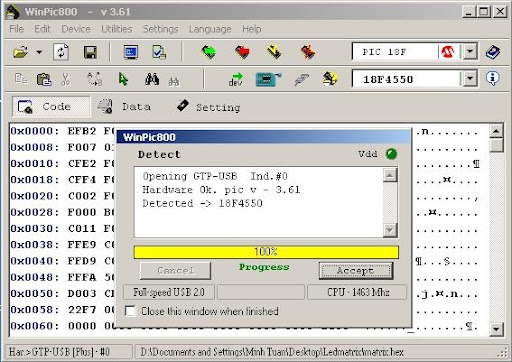512x362 pixels.
Task: Click the Read device green arrow icon
Action: pyautogui.click(x=209, y=52)
